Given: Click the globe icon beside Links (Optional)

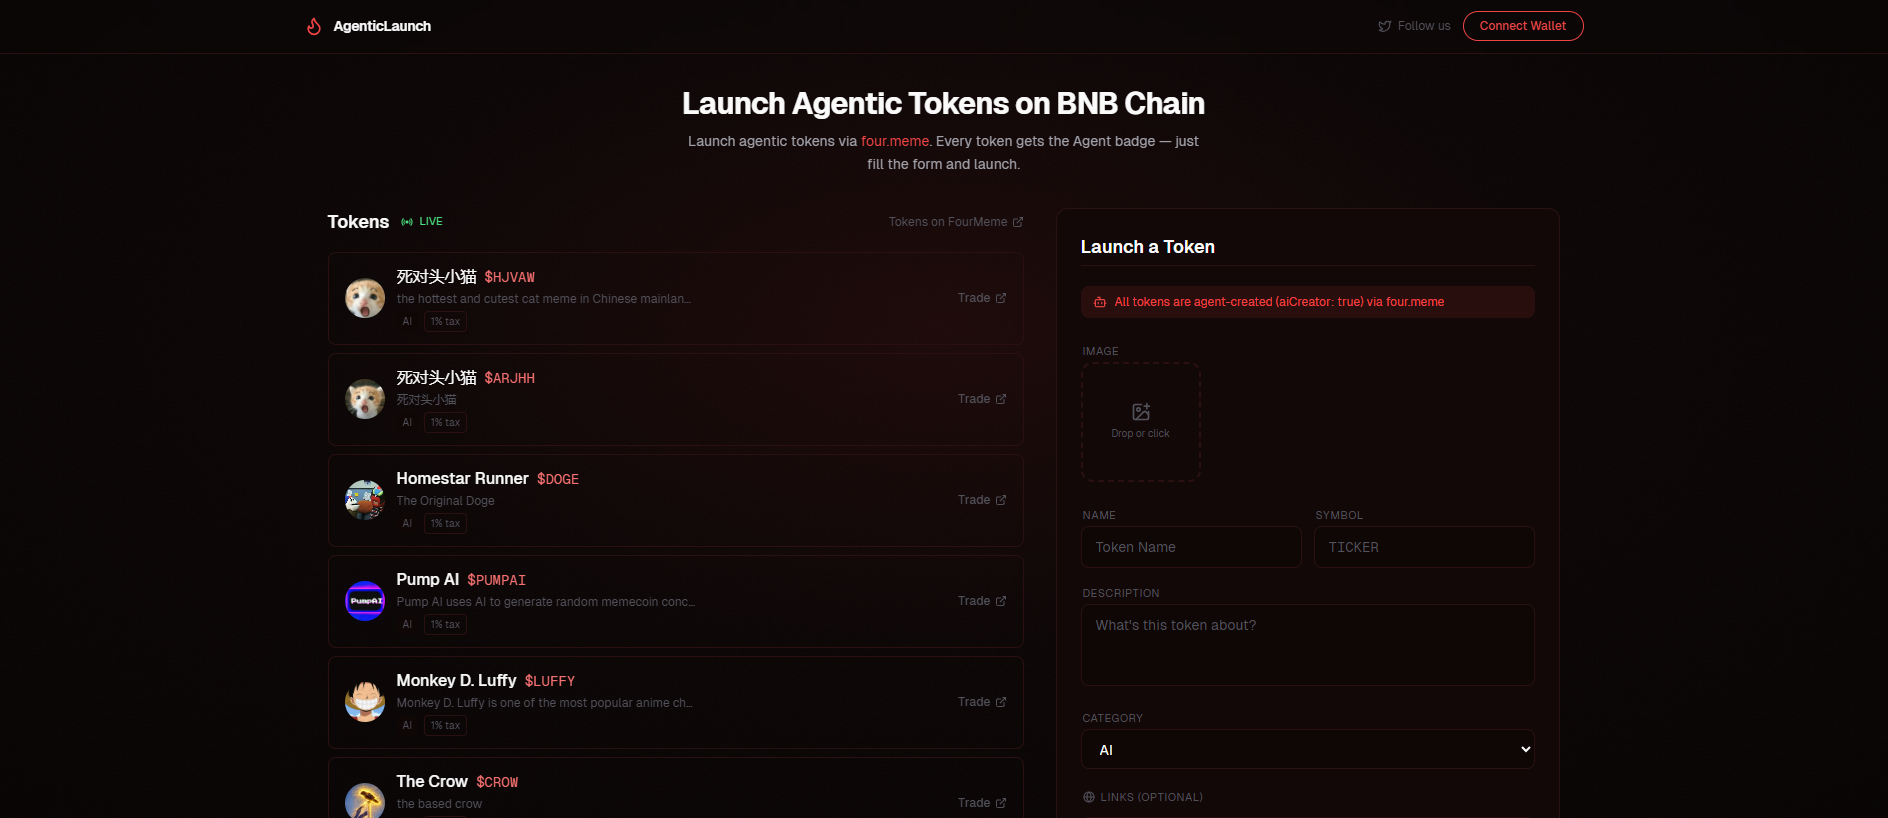Looking at the screenshot, I should point(1089,797).
